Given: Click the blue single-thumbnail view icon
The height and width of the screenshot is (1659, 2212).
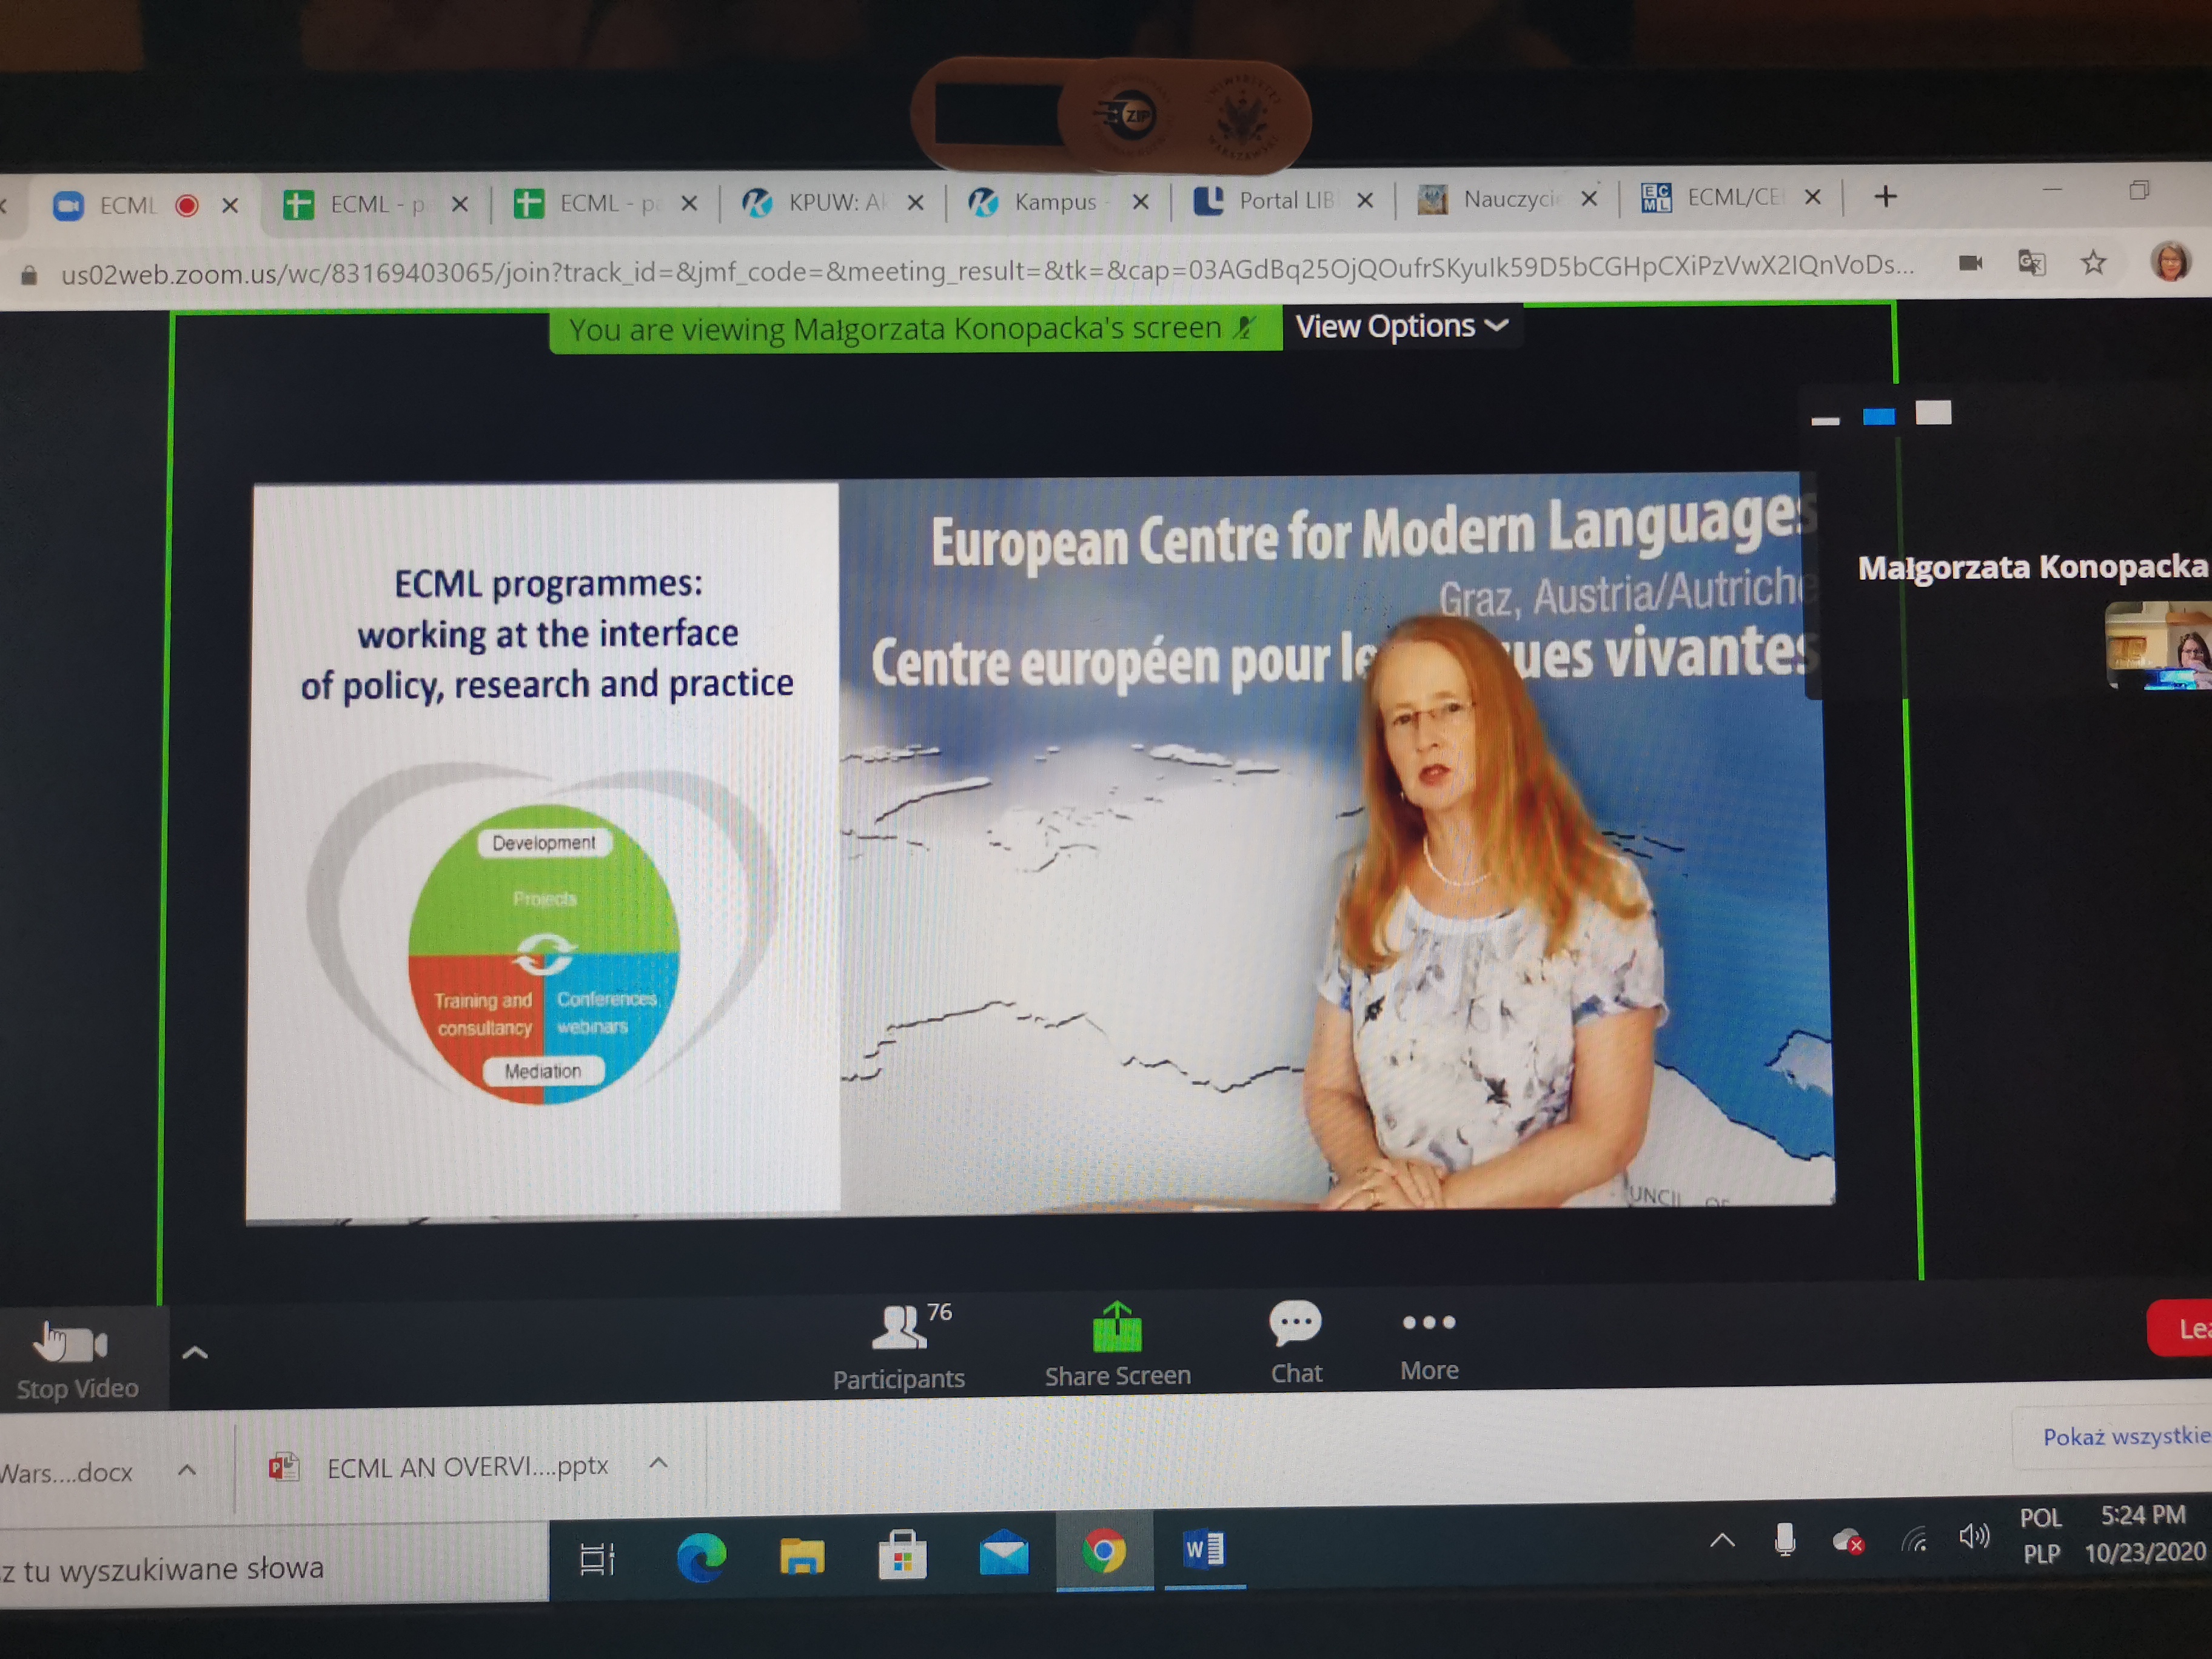Looking at the screenshot, I should [1879, 416].
